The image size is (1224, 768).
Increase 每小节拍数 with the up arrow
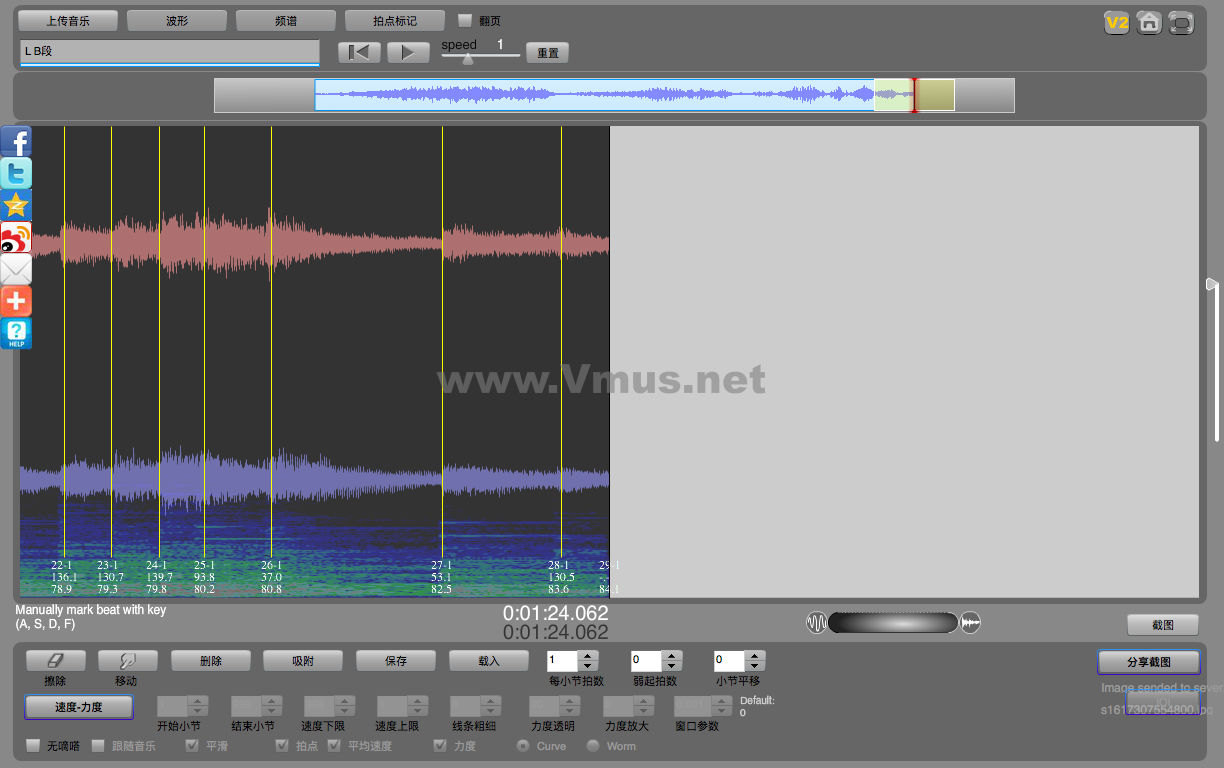pos(588,656)
